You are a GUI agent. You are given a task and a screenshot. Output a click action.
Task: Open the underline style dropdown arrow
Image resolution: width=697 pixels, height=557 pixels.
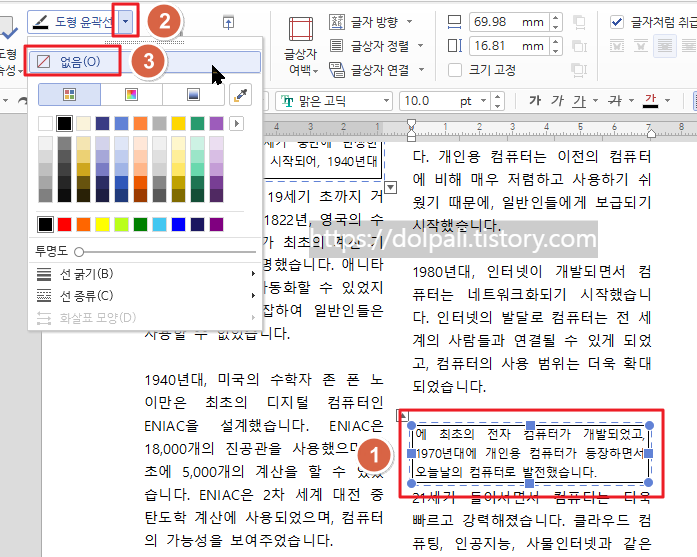595,101
